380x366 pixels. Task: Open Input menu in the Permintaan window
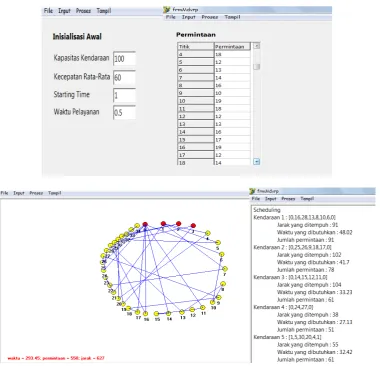(189, 17)
